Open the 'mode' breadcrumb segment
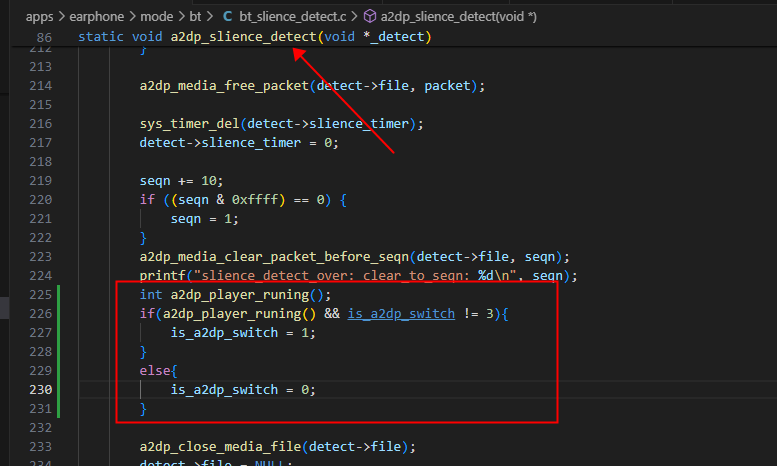Viewport: 777px width, 466px height. 157,16
